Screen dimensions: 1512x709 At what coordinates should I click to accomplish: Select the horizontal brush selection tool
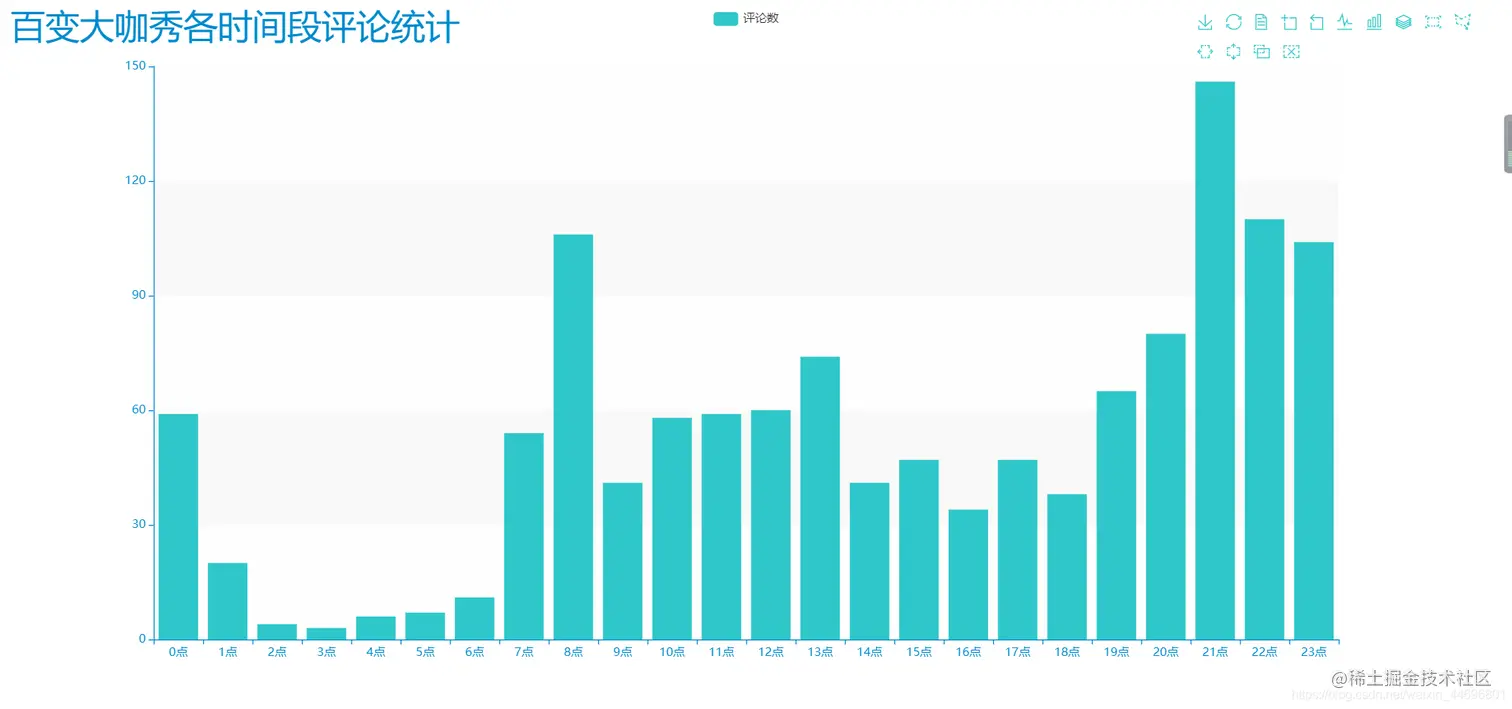pyautogui.click(x=1205, y=51)
